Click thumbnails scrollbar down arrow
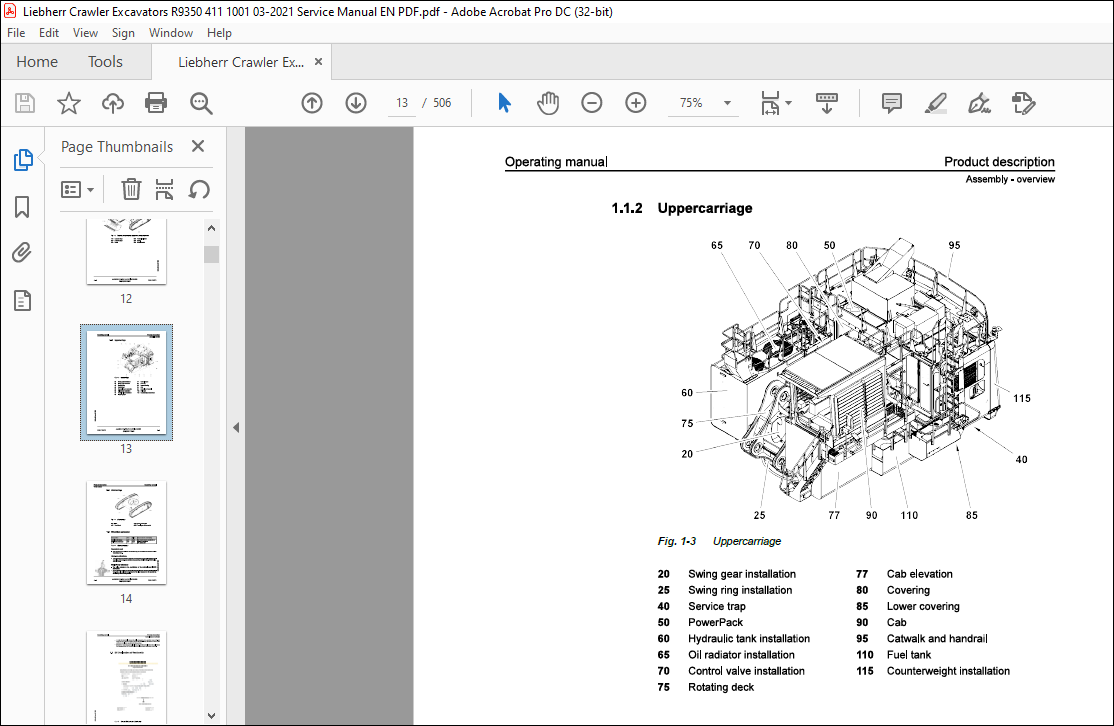Viewport: 1114px width, 726px height. tap(211, 715)
